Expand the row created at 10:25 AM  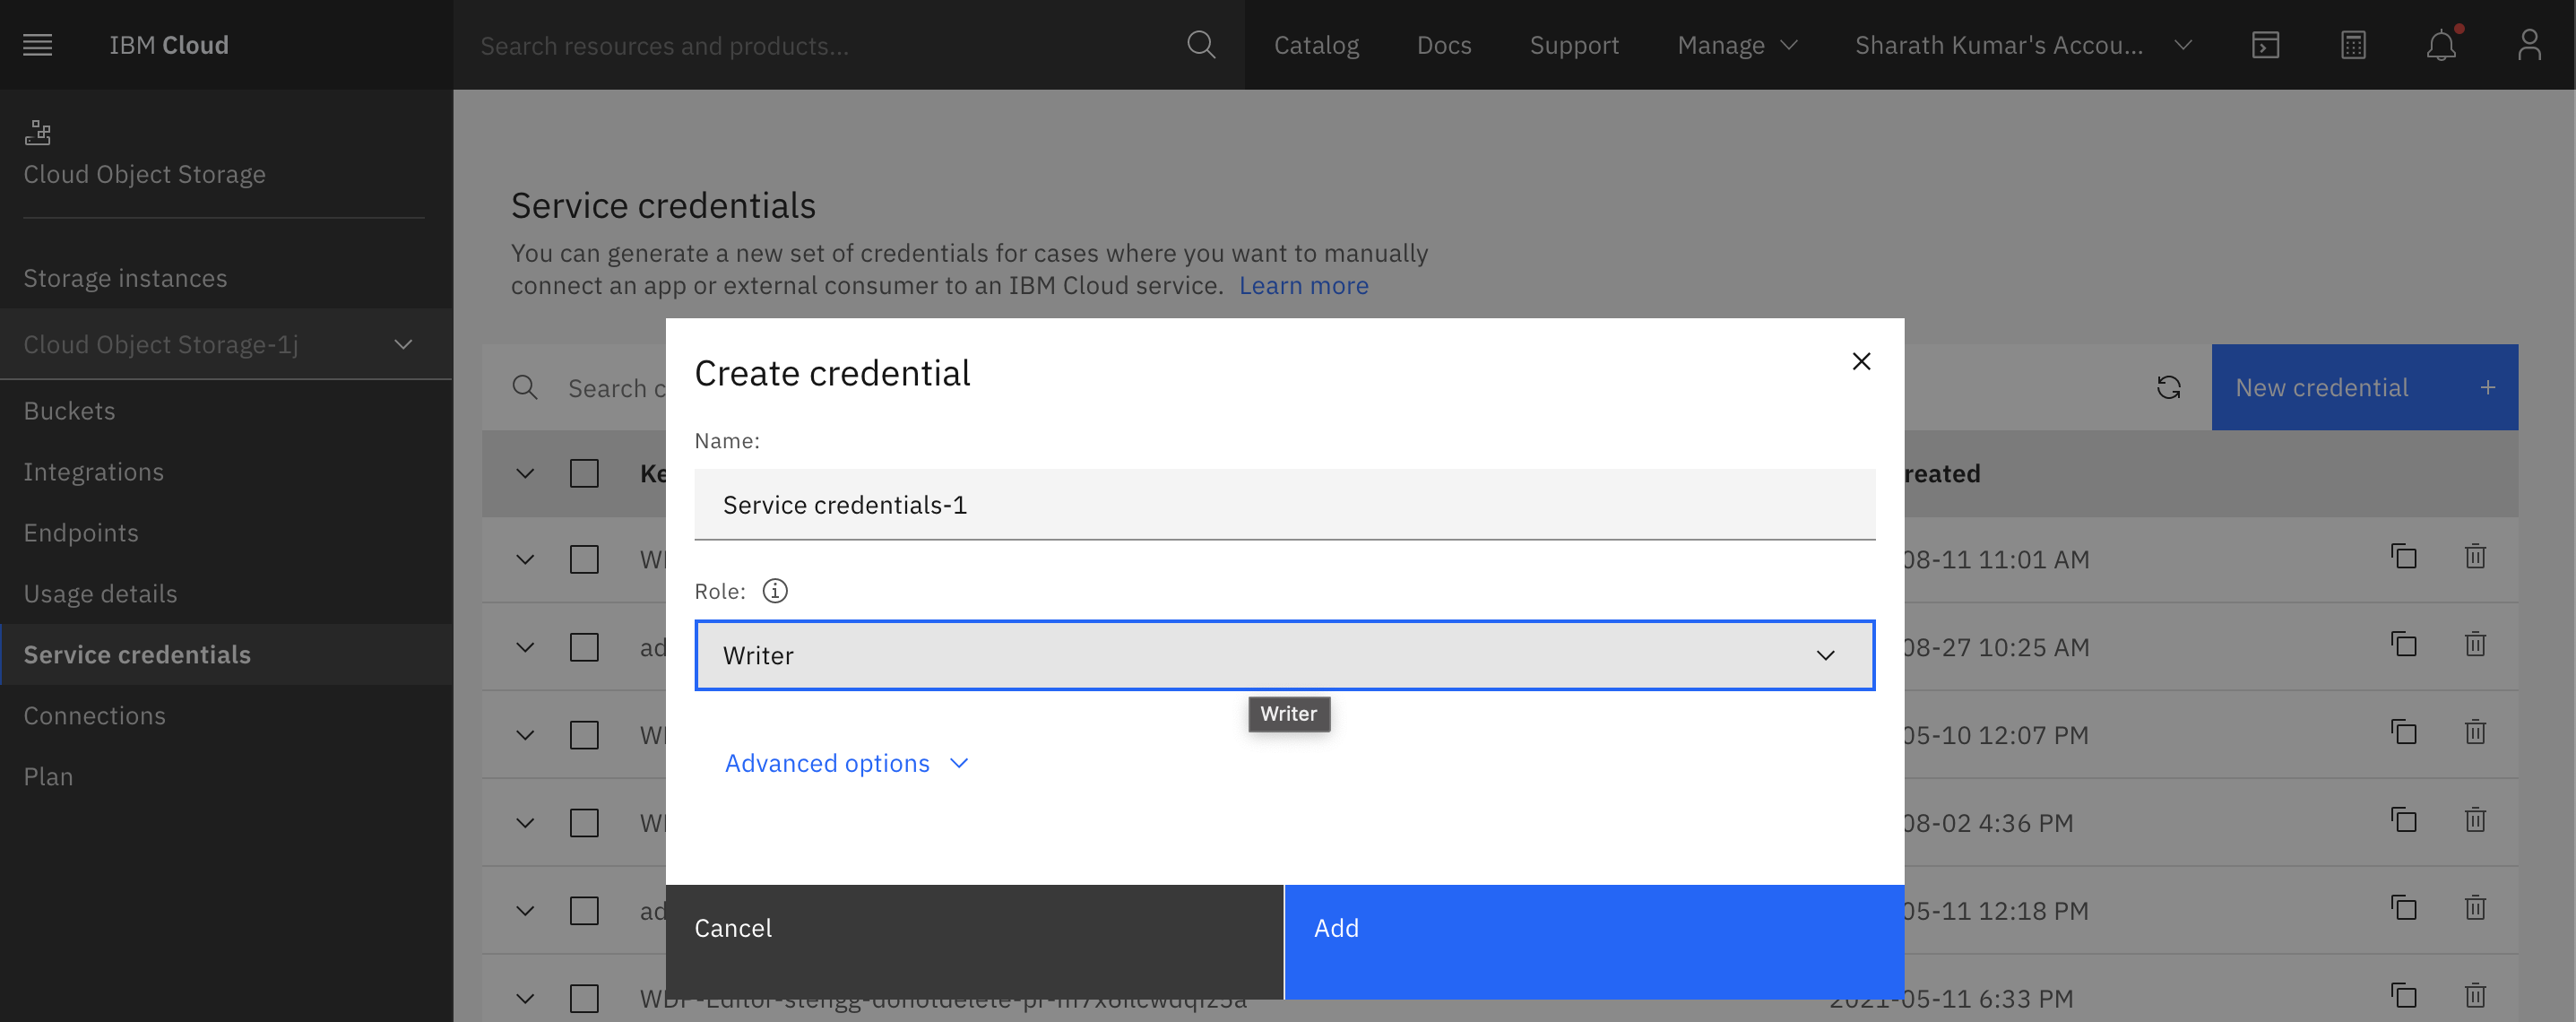[x=525, y=648]
